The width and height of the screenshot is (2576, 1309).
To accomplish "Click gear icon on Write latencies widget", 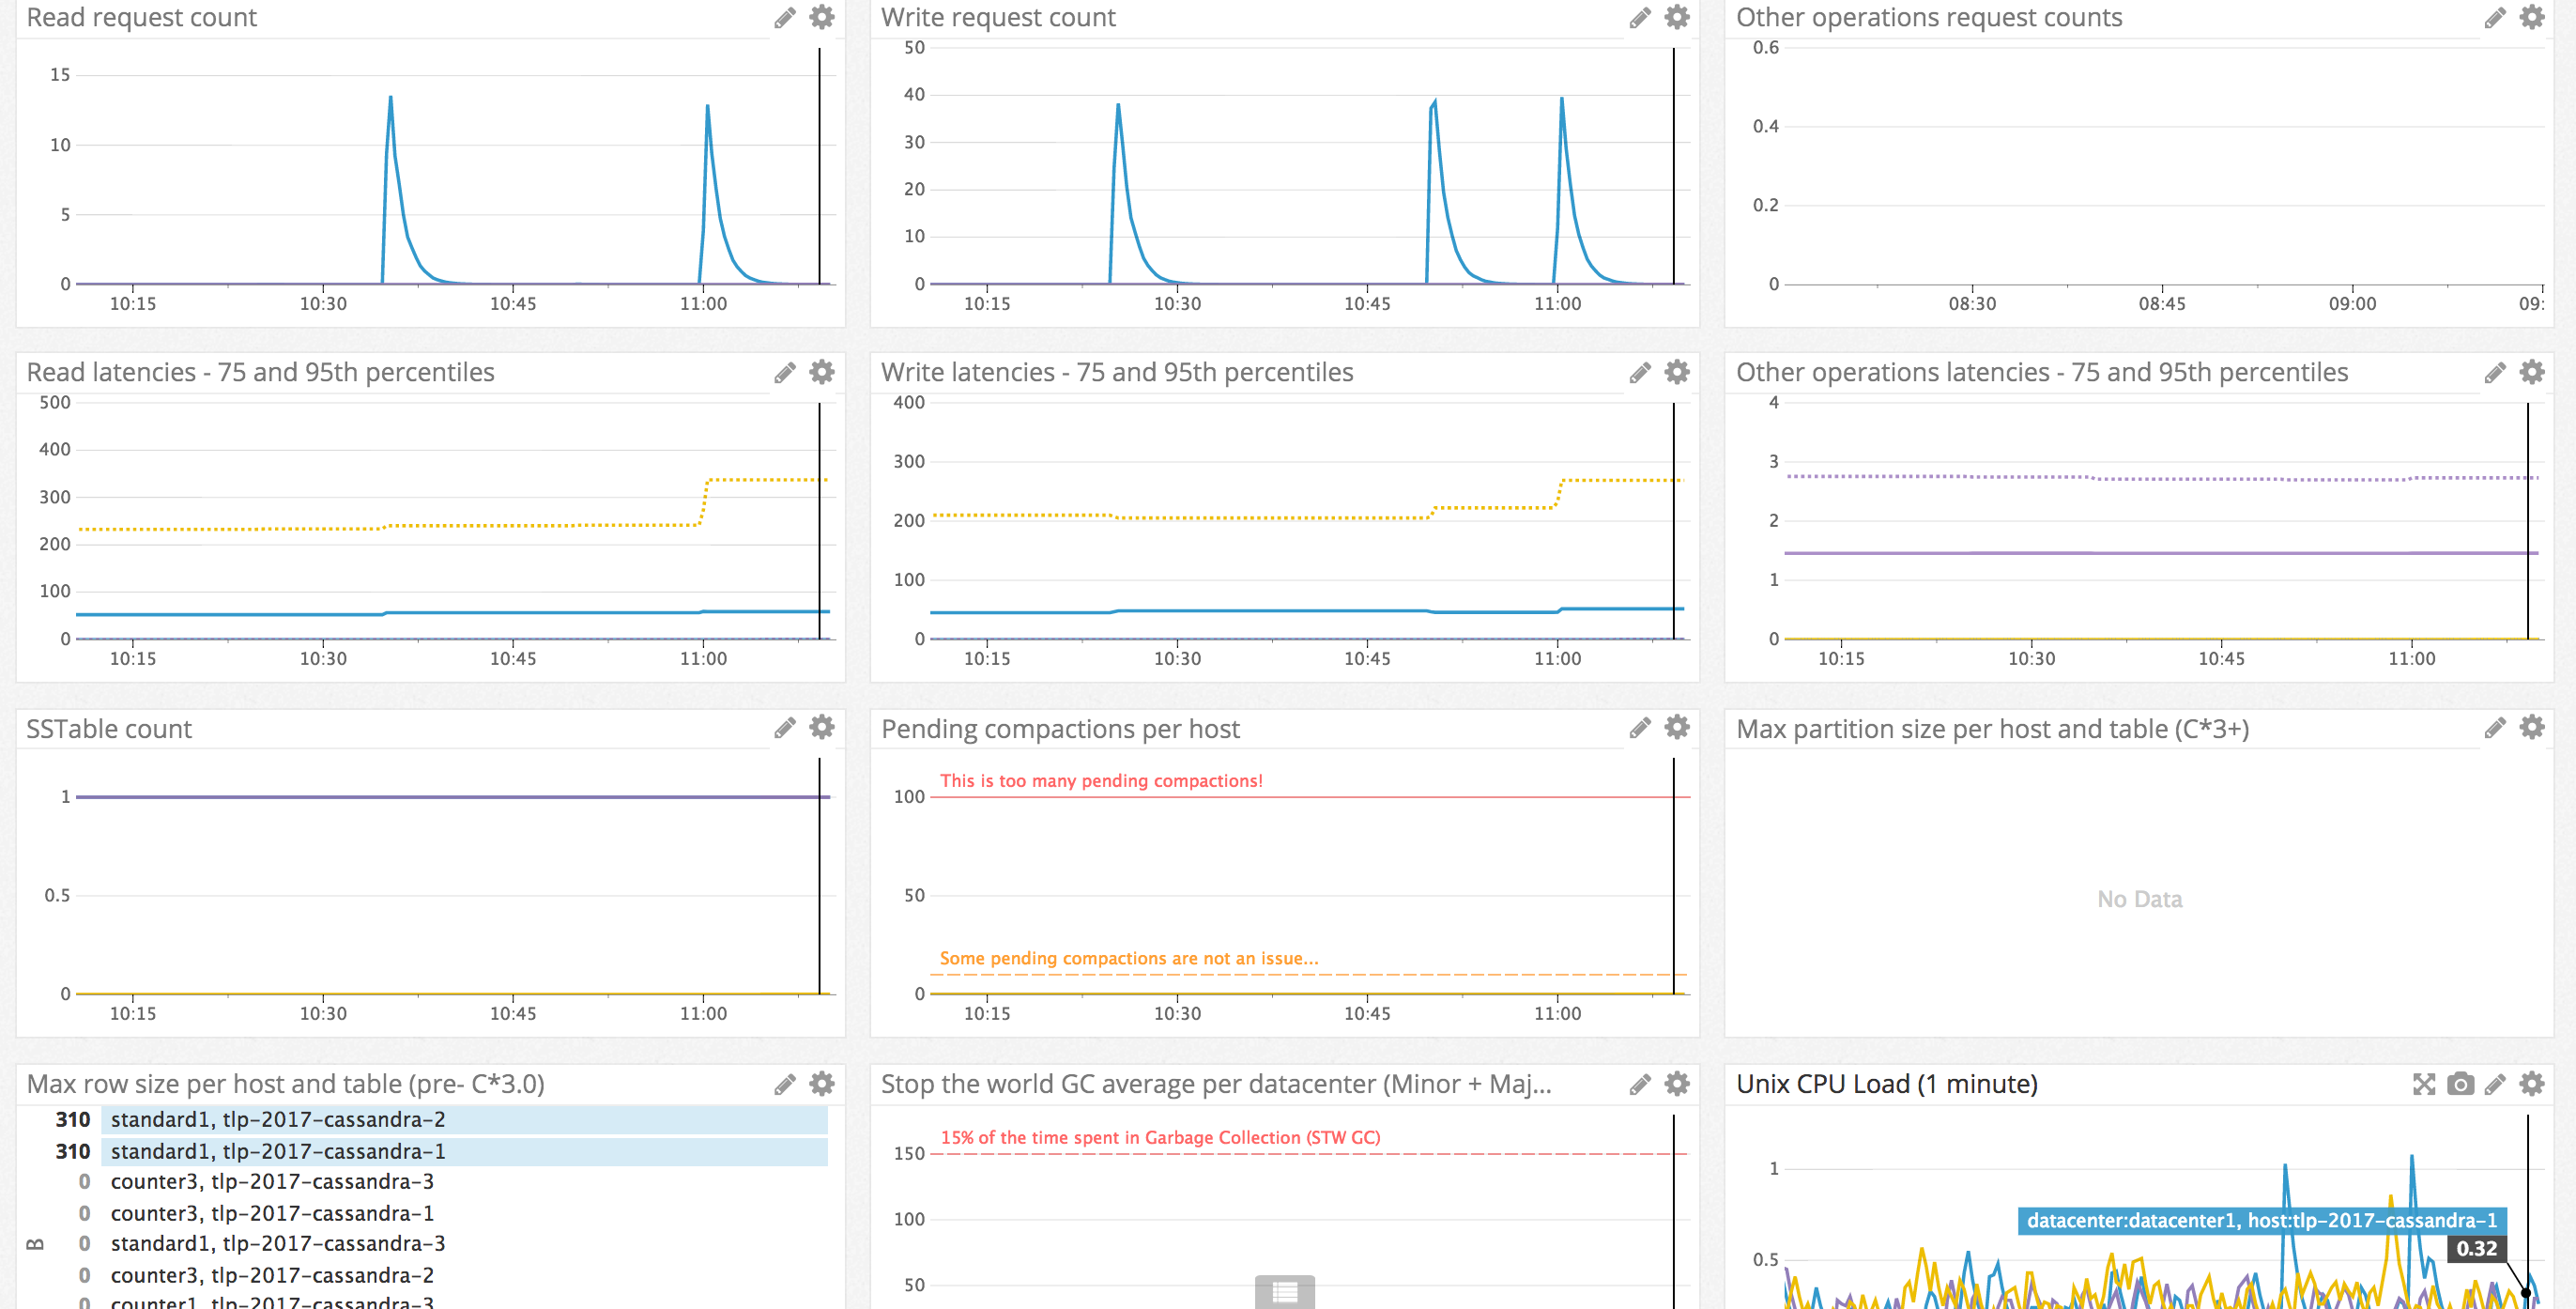I will (x=1677, y=372).
